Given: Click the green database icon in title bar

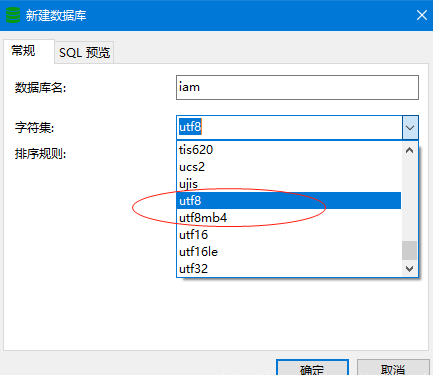Looking at the screenshot, I should click(x=13, y=15).
